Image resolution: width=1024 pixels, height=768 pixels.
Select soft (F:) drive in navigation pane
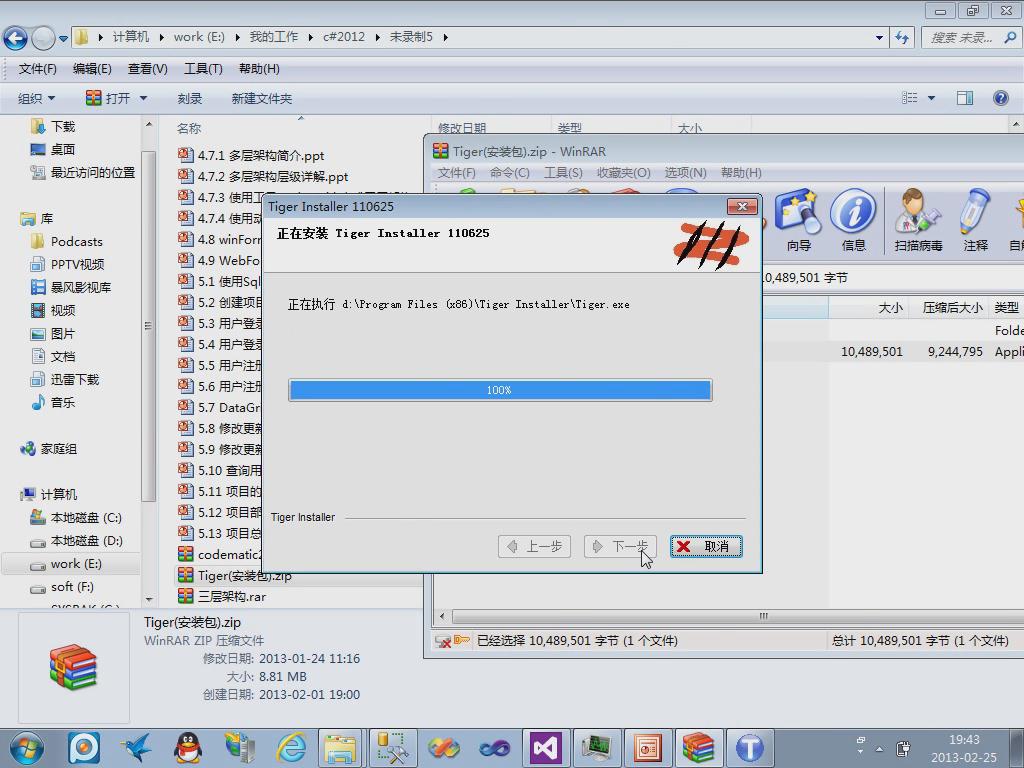point(62,587)
